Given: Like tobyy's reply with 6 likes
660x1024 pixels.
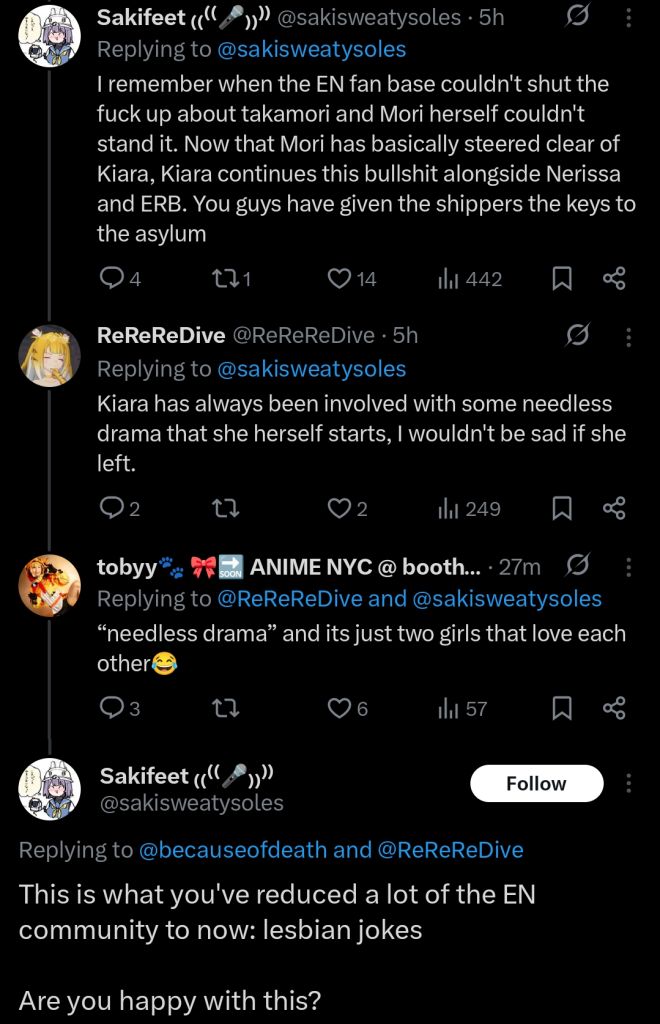Looking at the screenshot, I should (x=347, y=709).
